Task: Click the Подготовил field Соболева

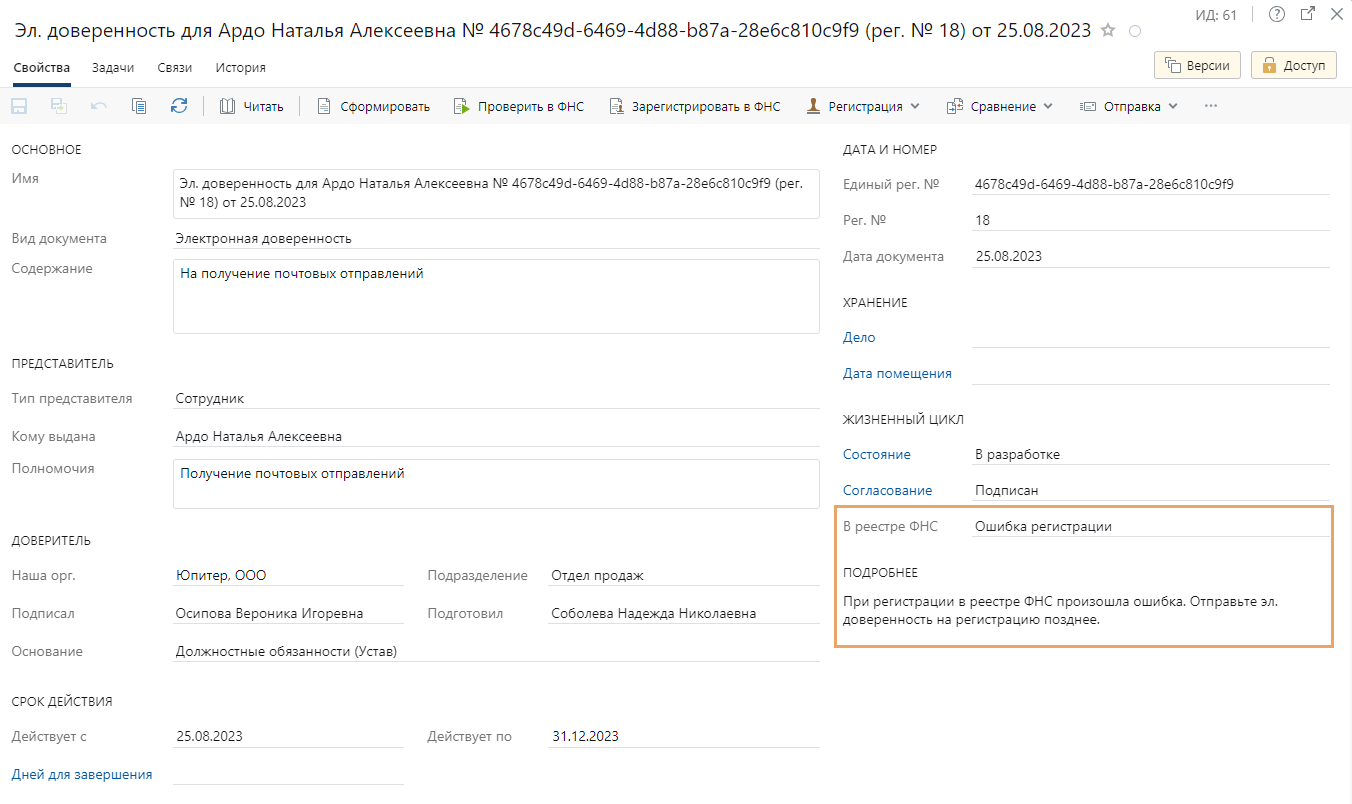Action: tap(684, 613)
